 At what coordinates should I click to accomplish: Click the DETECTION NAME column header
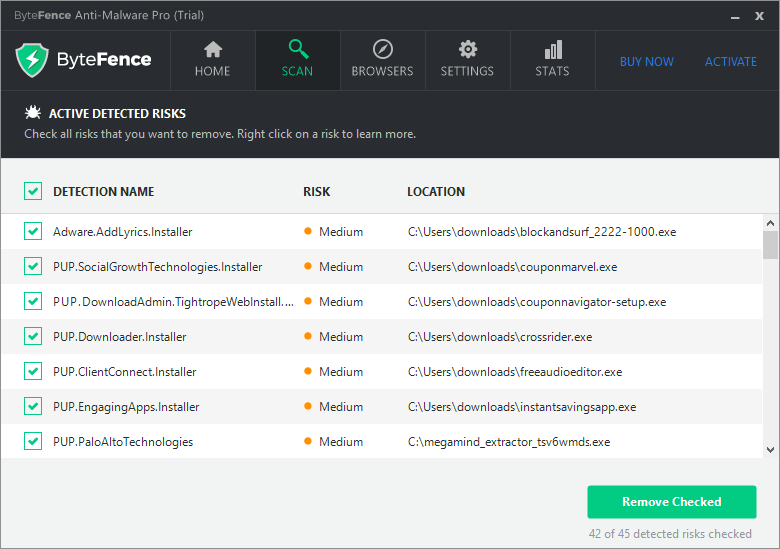(103, 191)
